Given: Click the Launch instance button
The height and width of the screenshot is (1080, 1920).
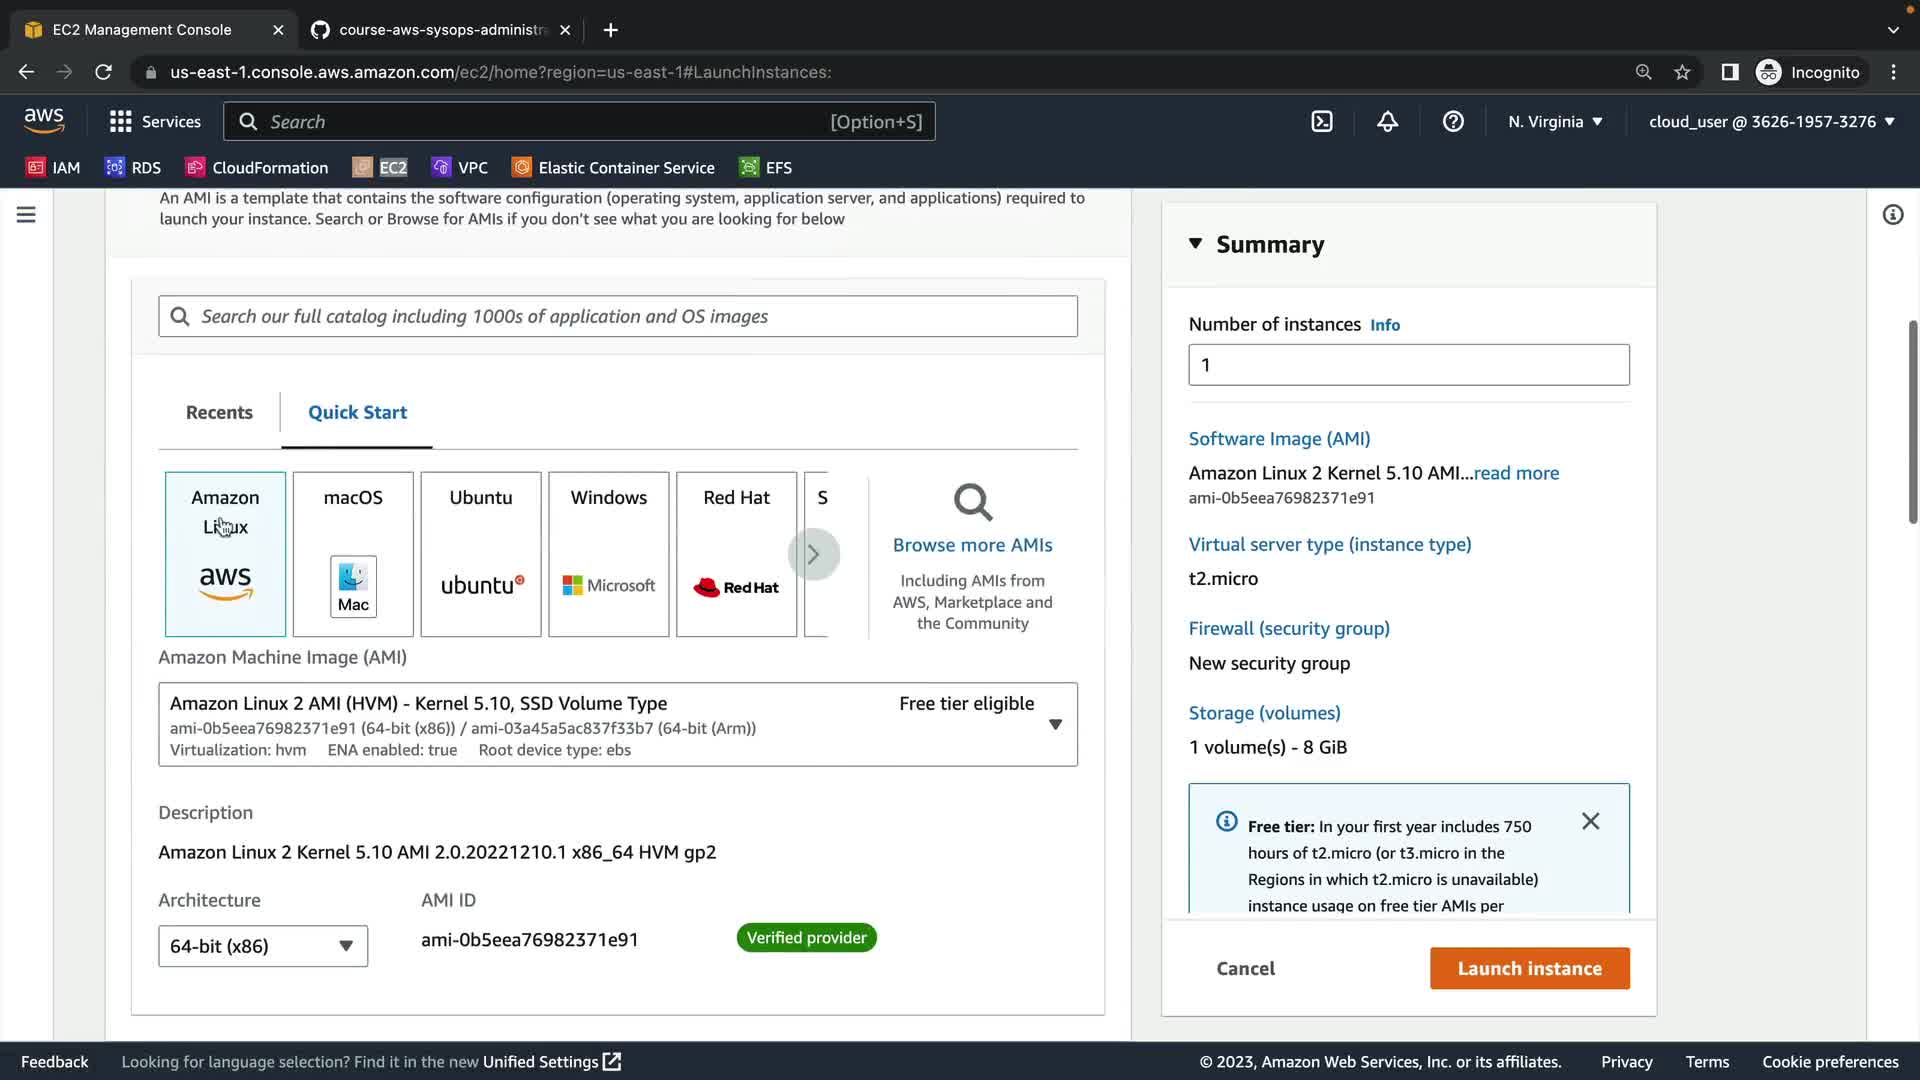Looking at the screenshot, I should pyautogui.click(x=1529, y=968).
